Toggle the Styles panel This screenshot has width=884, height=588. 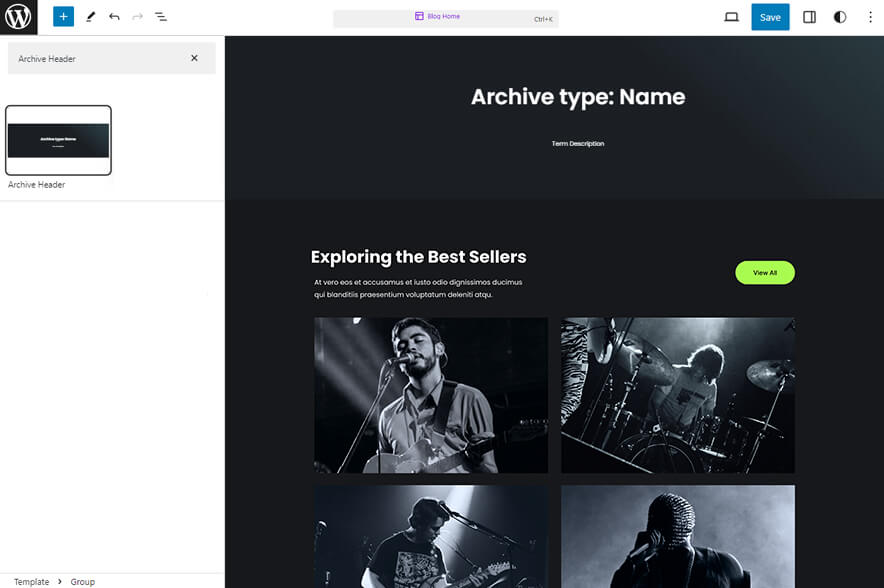(839, 16)
